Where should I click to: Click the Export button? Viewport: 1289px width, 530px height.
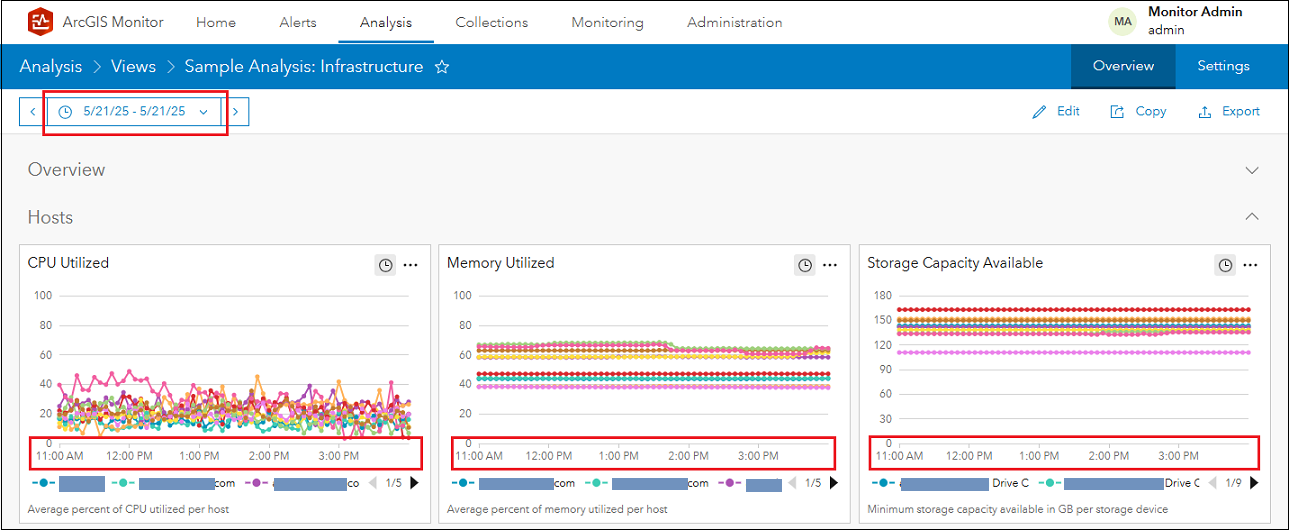[x=1229, y=112]
